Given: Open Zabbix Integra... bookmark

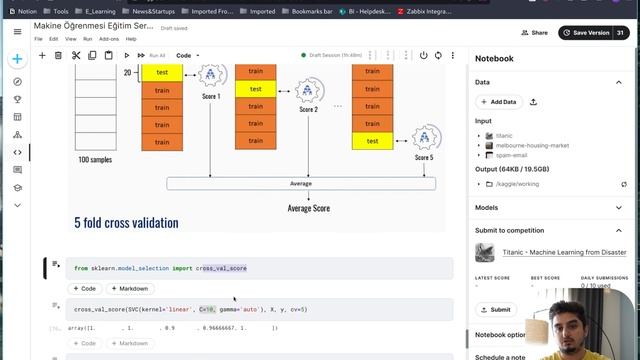Looking at the screenshot, I should tap(424, 11).
